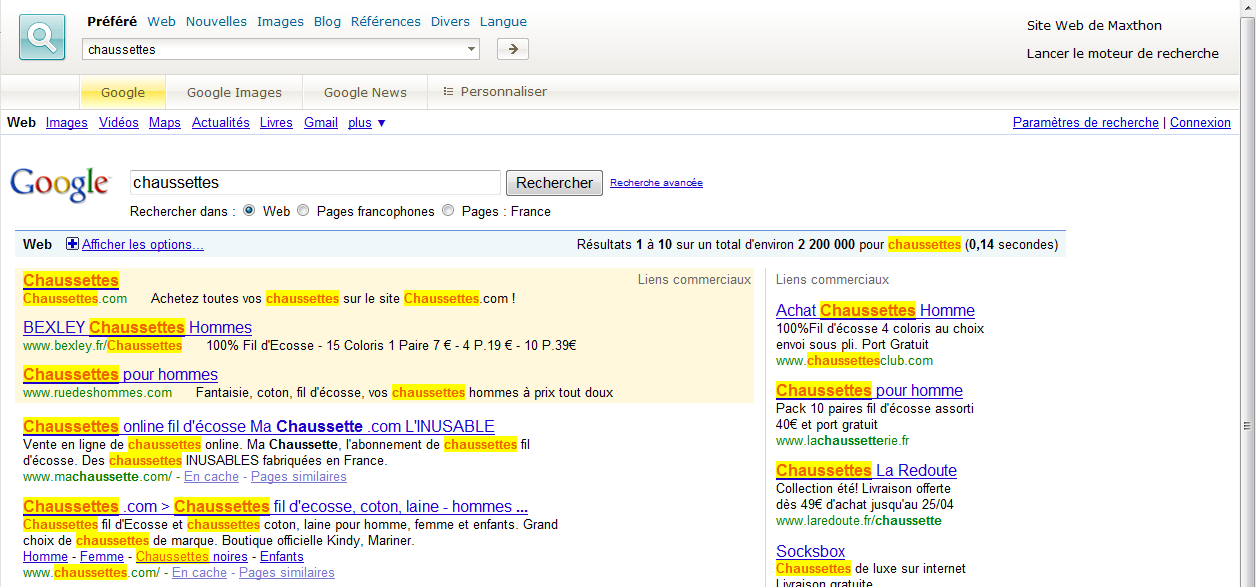1256x587 pixels.
Task: Click www.bexley.fr/Chaussettes green URL text
Action: [102, 346]
